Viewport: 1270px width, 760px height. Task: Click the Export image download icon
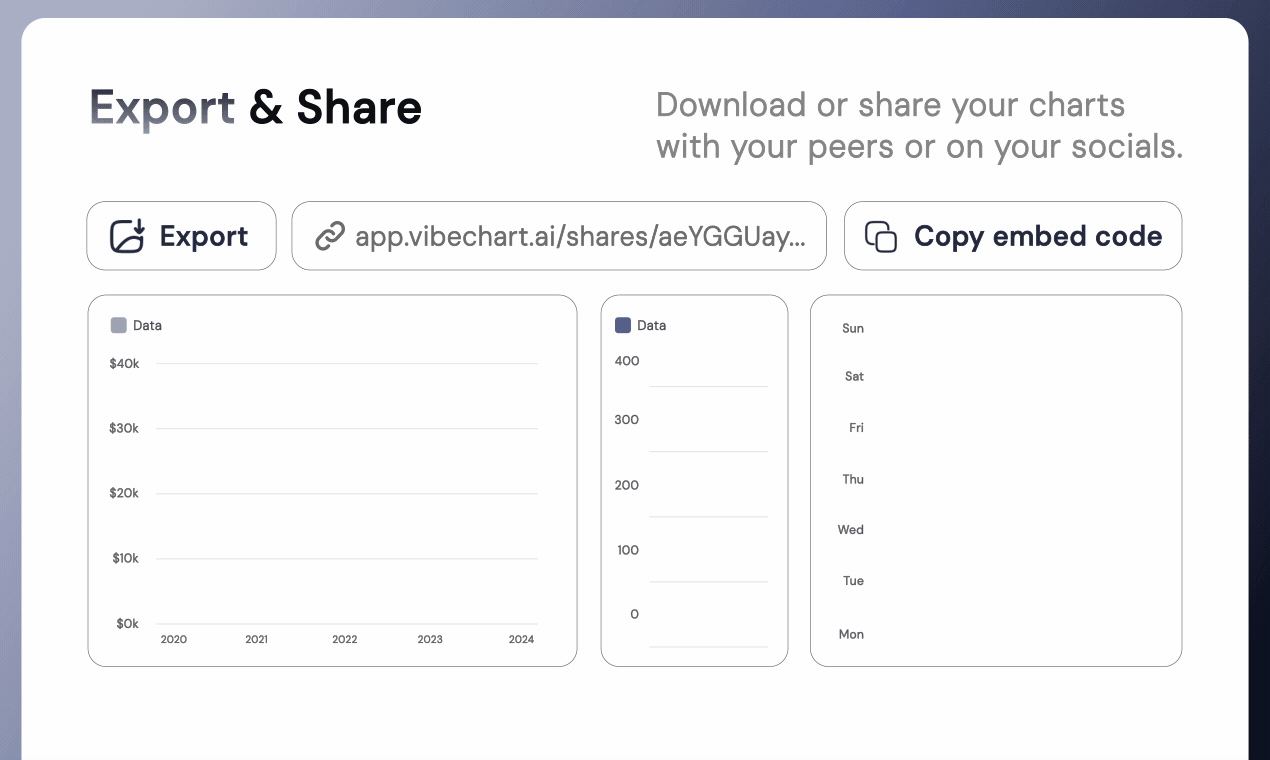click(x=128, y=236)
